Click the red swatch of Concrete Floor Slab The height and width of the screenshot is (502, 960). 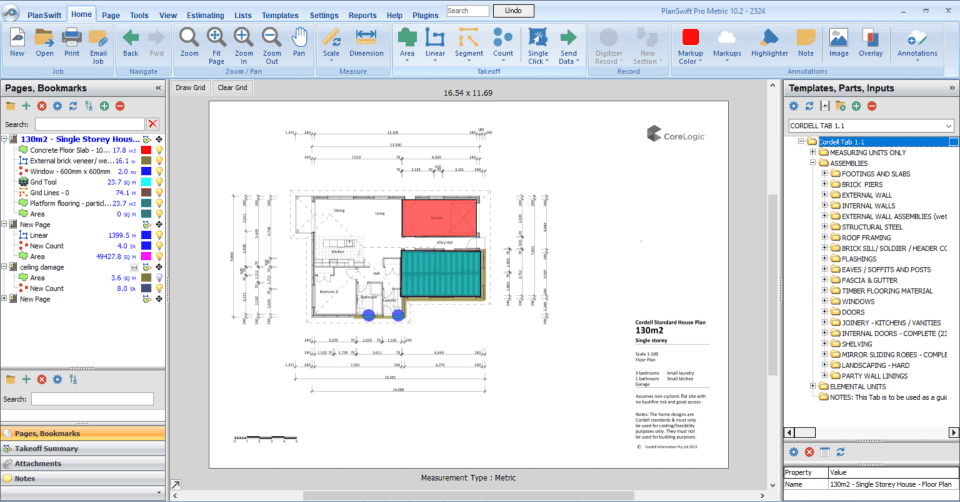point(146,150)
